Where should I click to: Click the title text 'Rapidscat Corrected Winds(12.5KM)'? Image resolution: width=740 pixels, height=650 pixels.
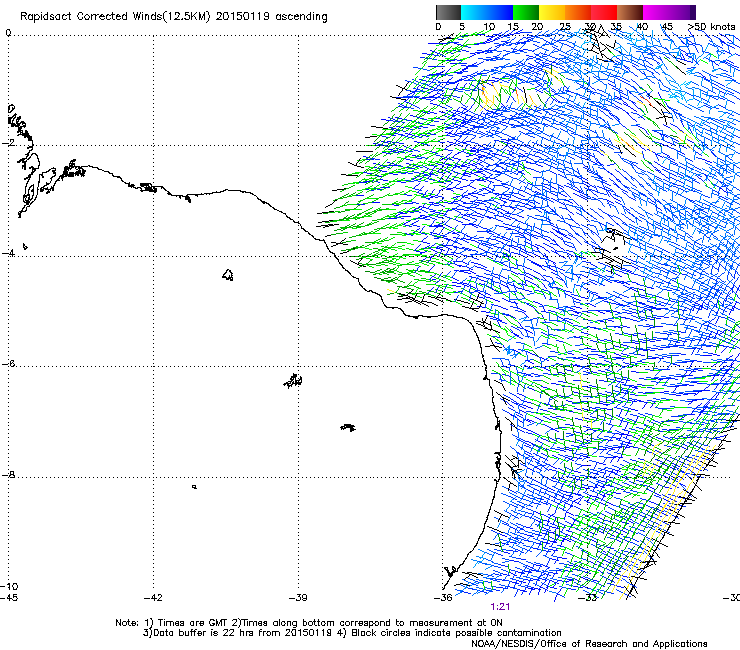click(115, 17)
